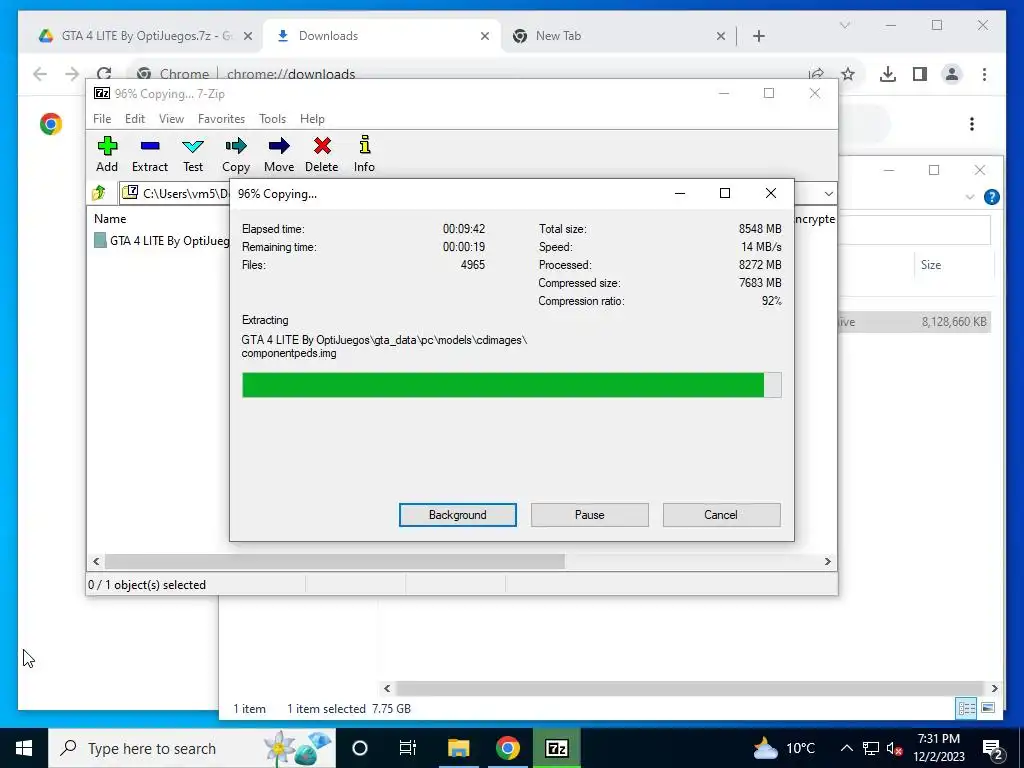Open File Explorer help icon

991,197
